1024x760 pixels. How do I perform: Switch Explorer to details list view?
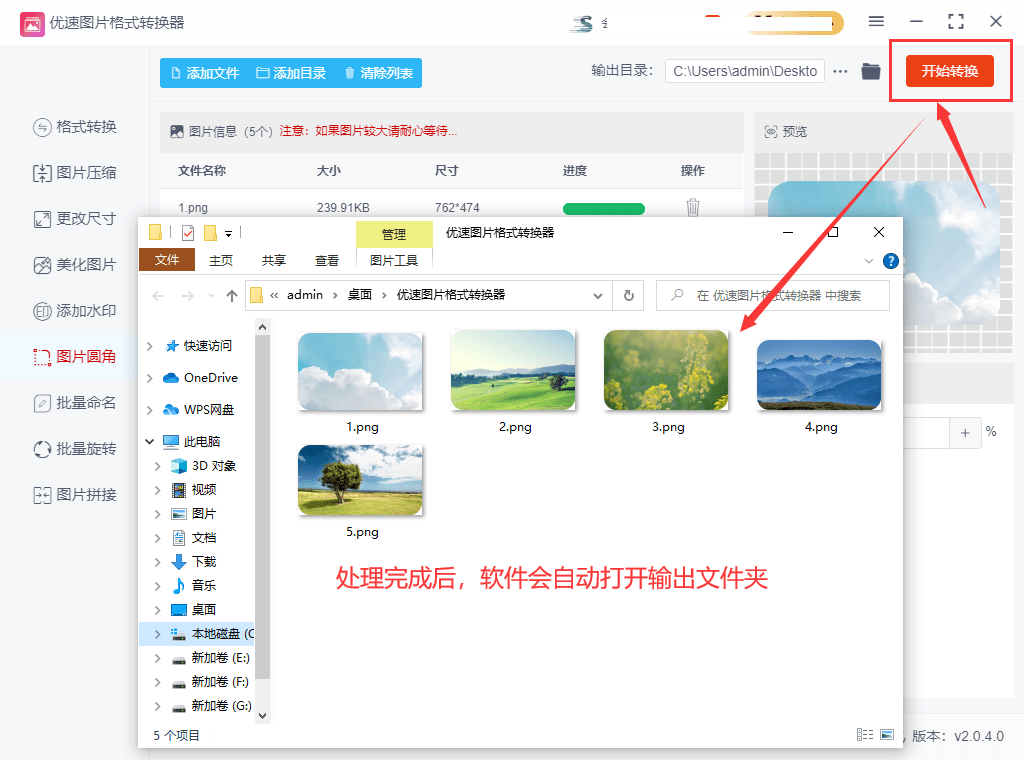864,735
